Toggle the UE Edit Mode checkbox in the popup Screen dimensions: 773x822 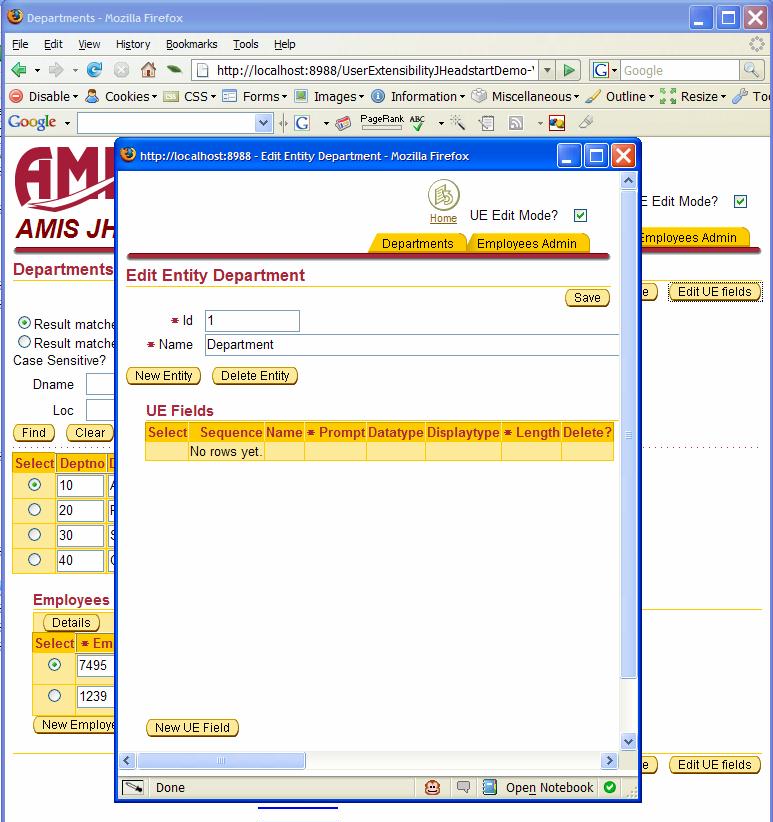tap(580, 215)
